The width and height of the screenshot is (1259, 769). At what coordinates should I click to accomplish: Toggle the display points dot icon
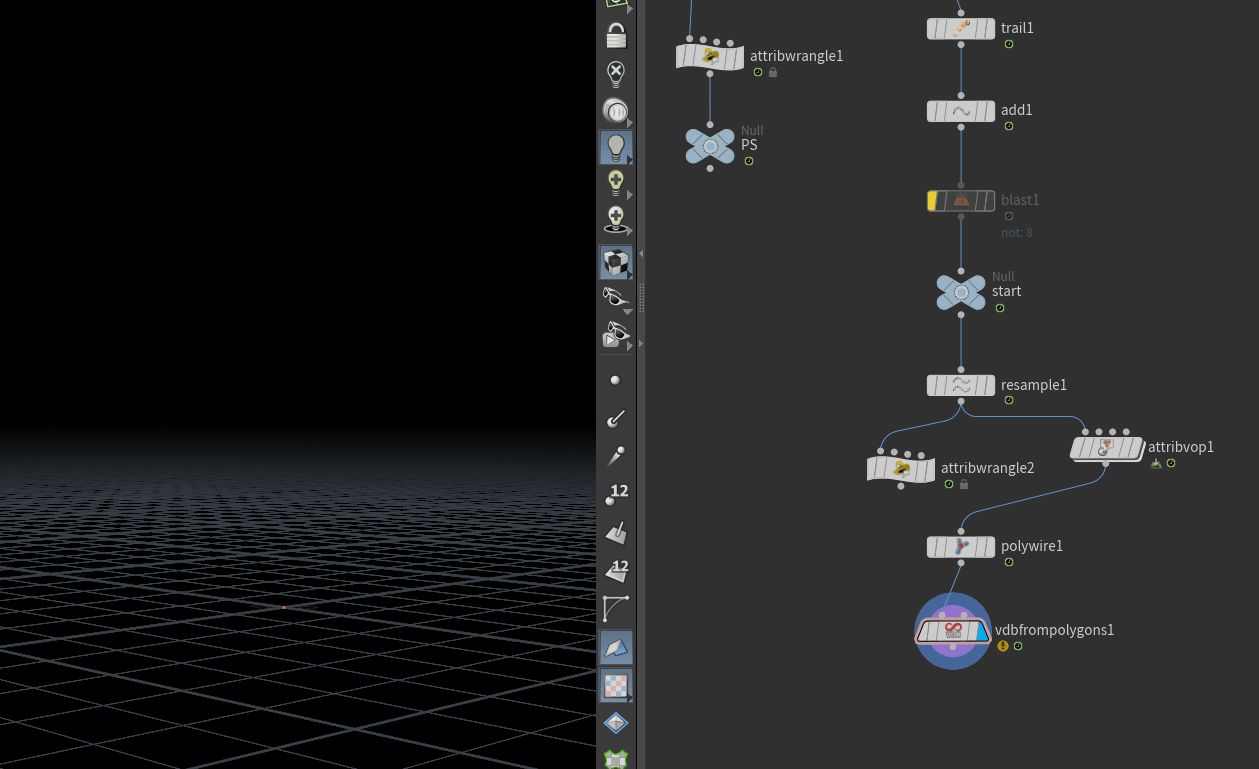[615, 380]
